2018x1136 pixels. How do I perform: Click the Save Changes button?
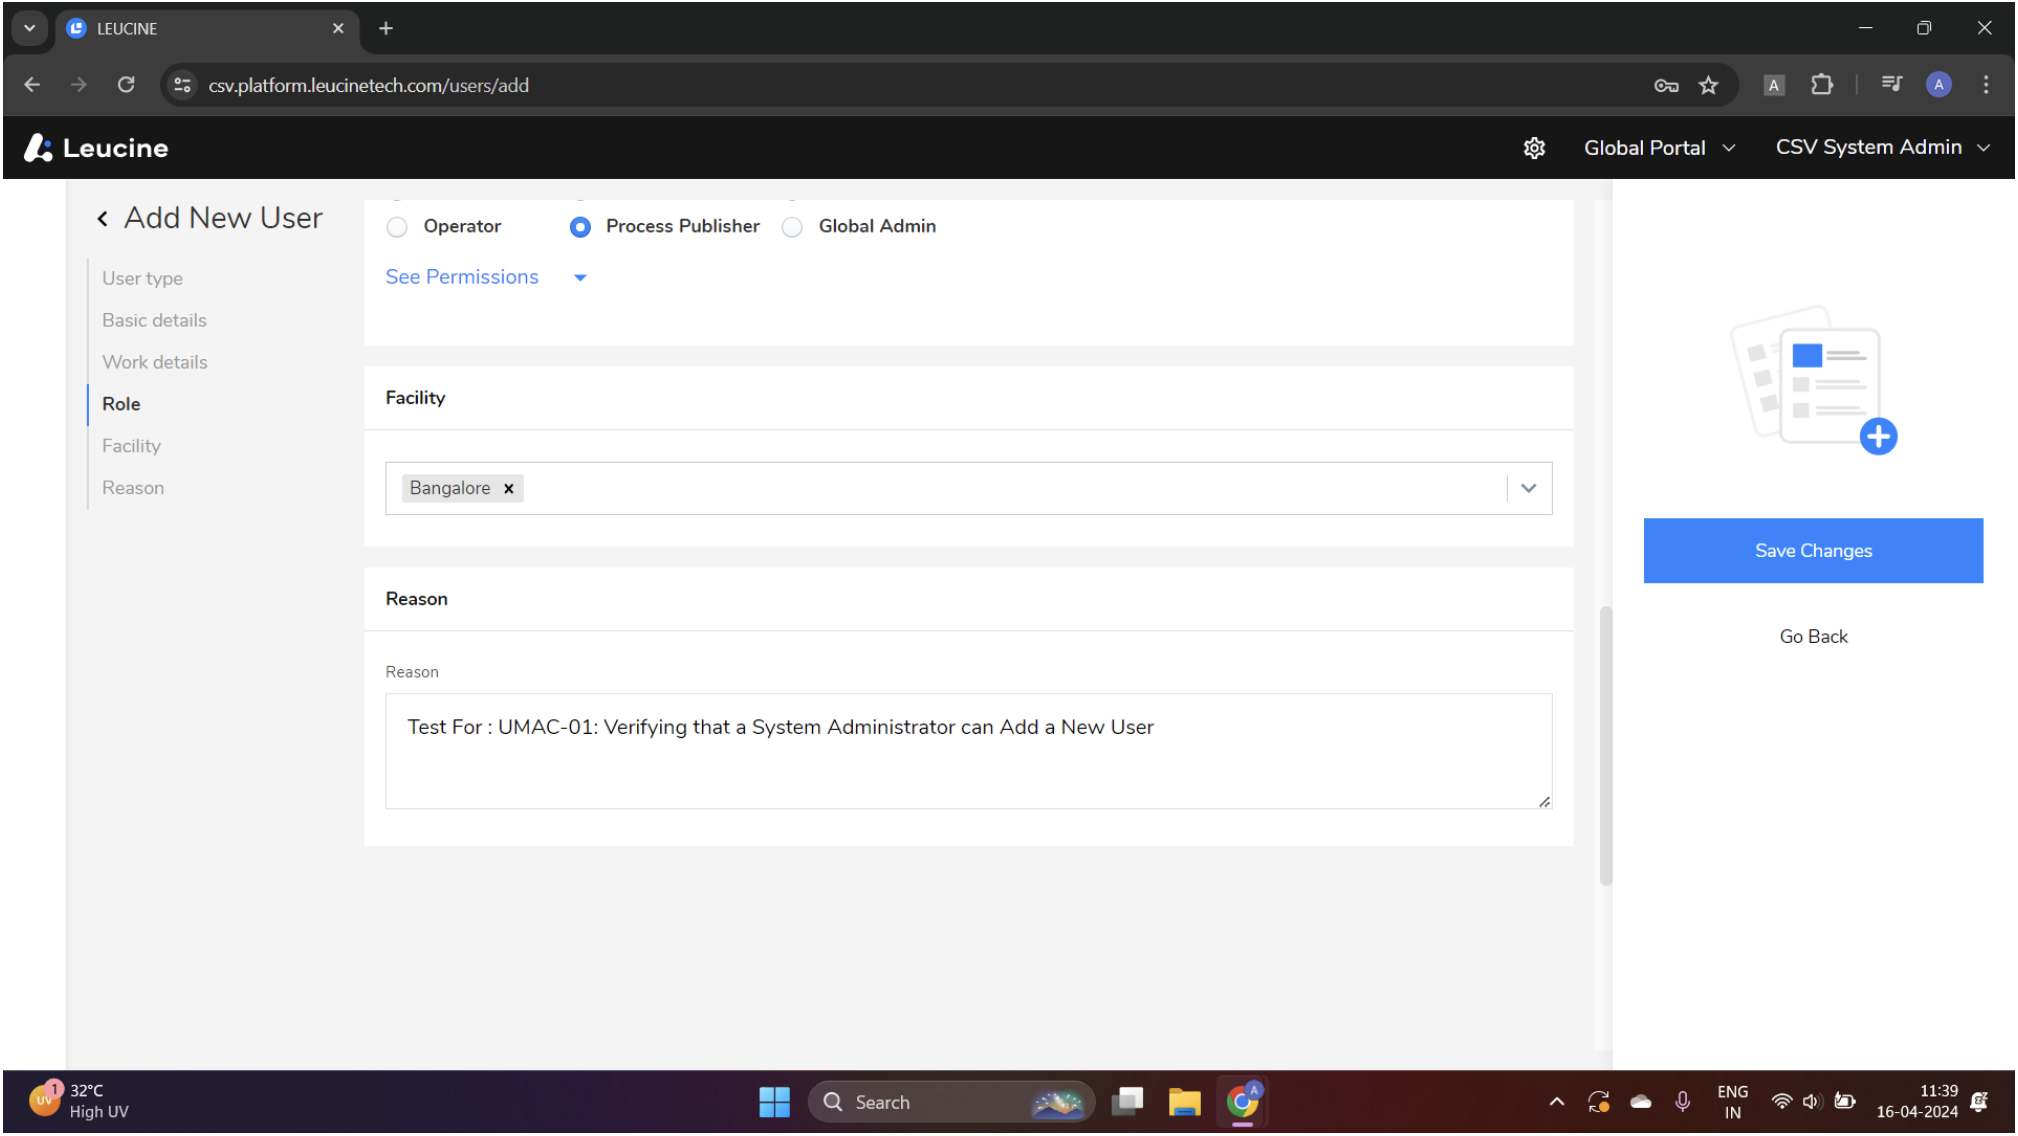pyautogui.click(x=1813, y=551)
